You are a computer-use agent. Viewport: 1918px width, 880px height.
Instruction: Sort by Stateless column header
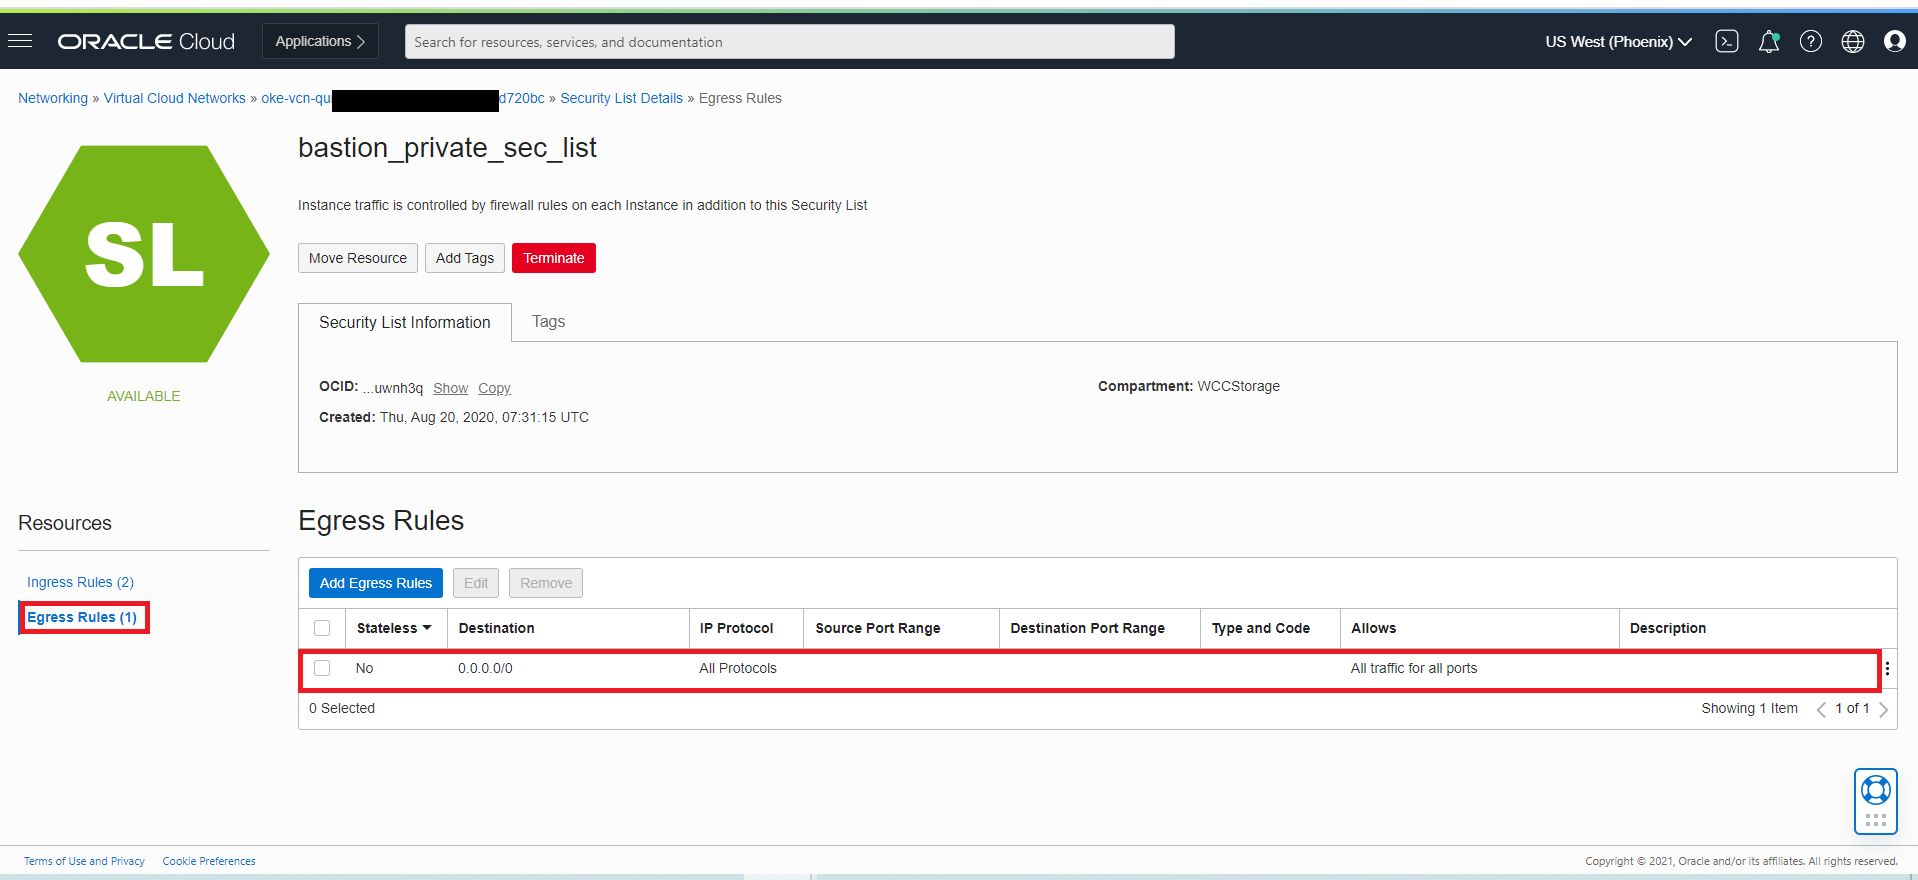tap(394, 628)
